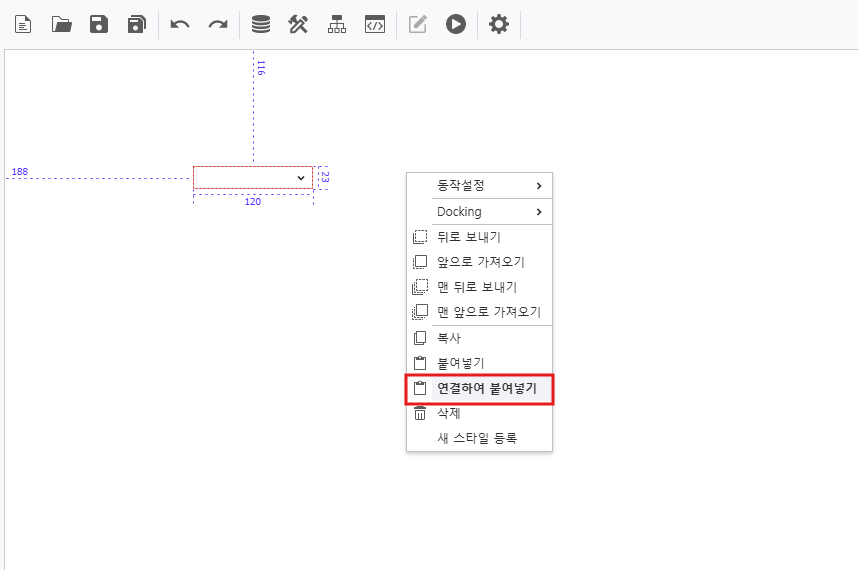Select 연결하여 붙여넣기 menu item
Viewport: 858px width, 570px height.
pos(479,388)
